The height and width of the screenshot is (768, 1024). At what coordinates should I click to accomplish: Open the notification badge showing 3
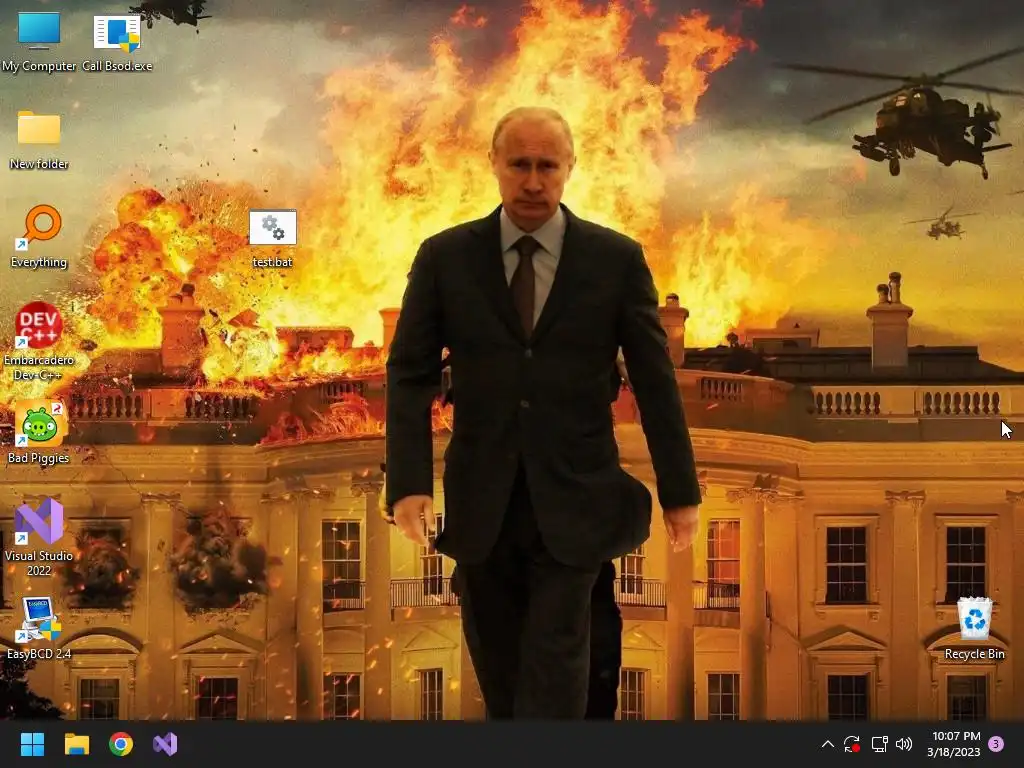coord(996,744)
